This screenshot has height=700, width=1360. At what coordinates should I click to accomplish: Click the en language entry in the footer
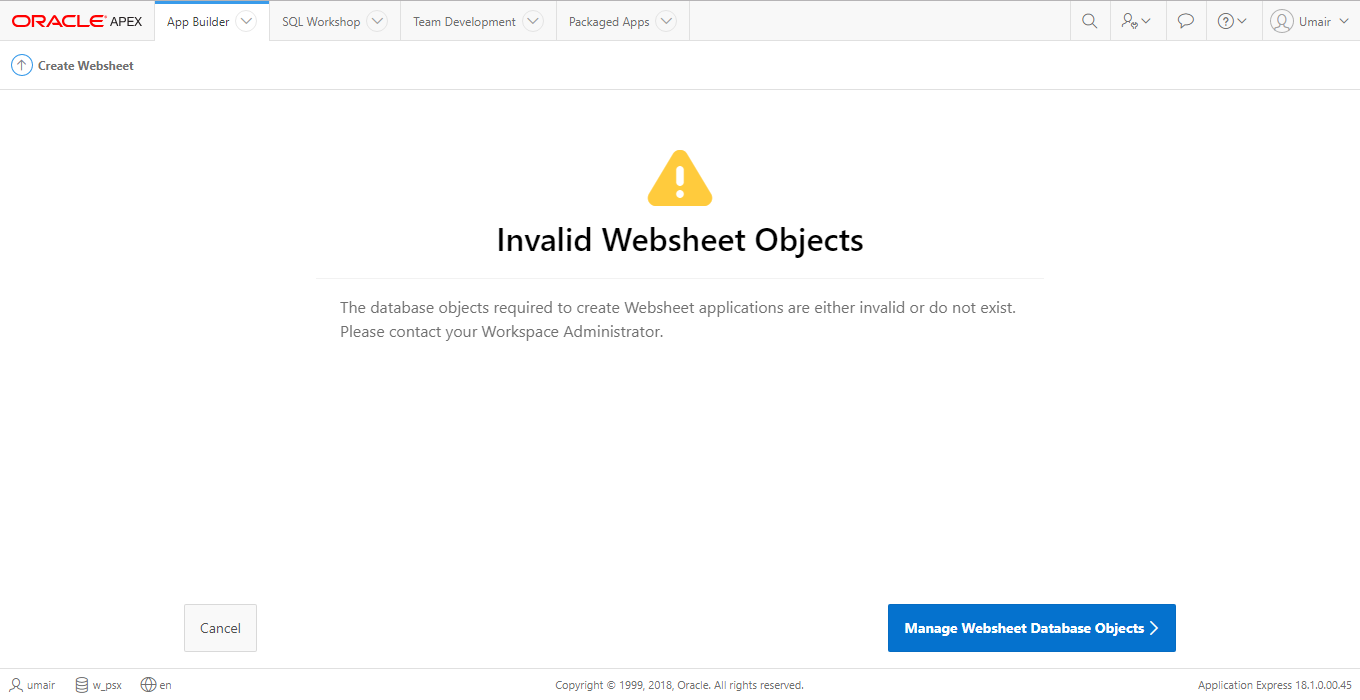pyautogui.click(x=156, y=685)
